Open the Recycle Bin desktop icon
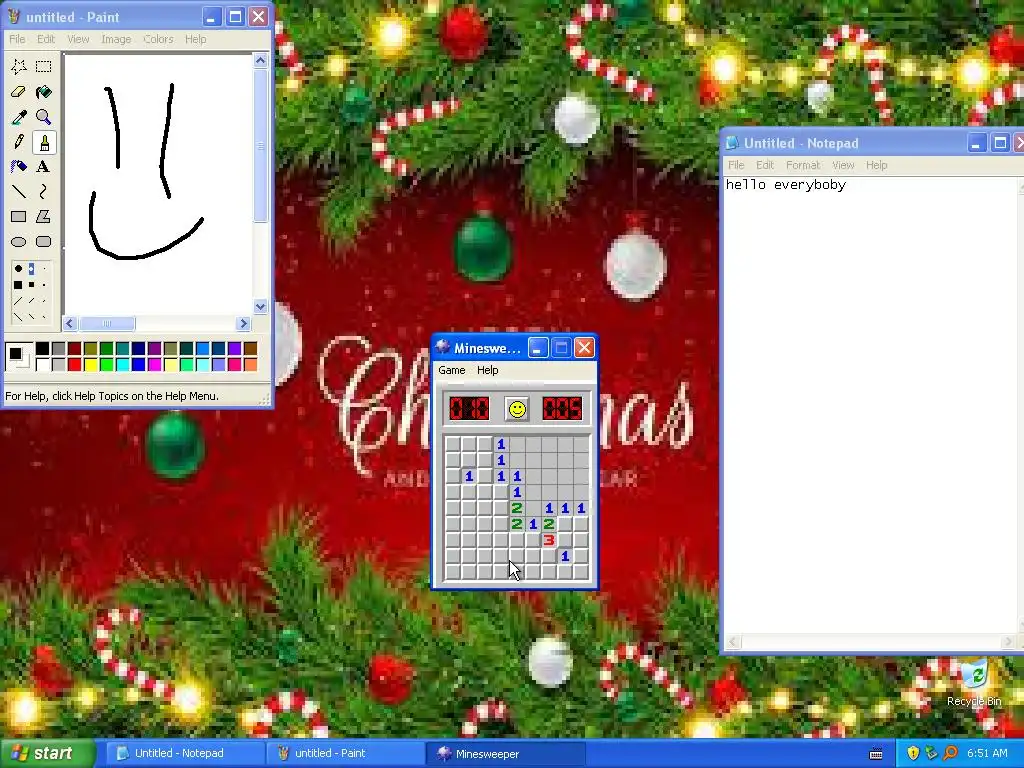 (x=974, y=683)
